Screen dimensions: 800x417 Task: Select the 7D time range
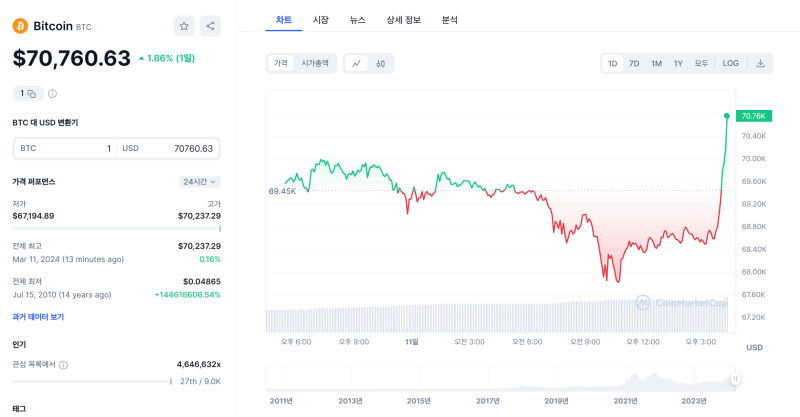tap(634, 63)
